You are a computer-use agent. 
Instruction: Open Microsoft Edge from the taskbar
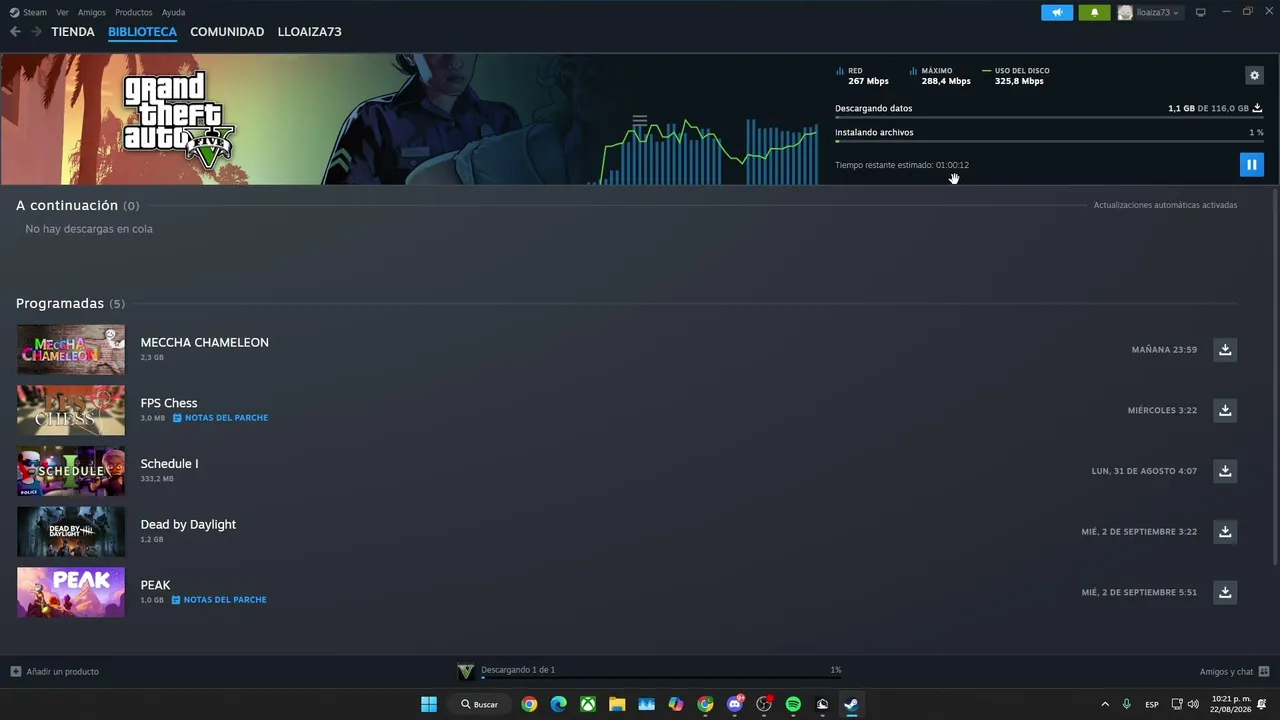click(x=558, y=704)
